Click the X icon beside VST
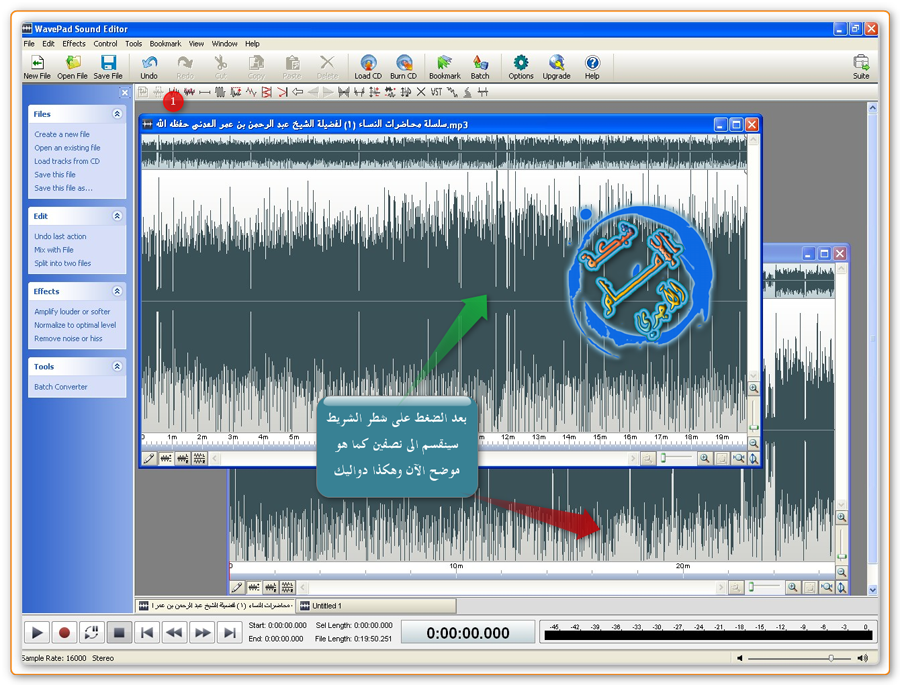 [421, 92]
